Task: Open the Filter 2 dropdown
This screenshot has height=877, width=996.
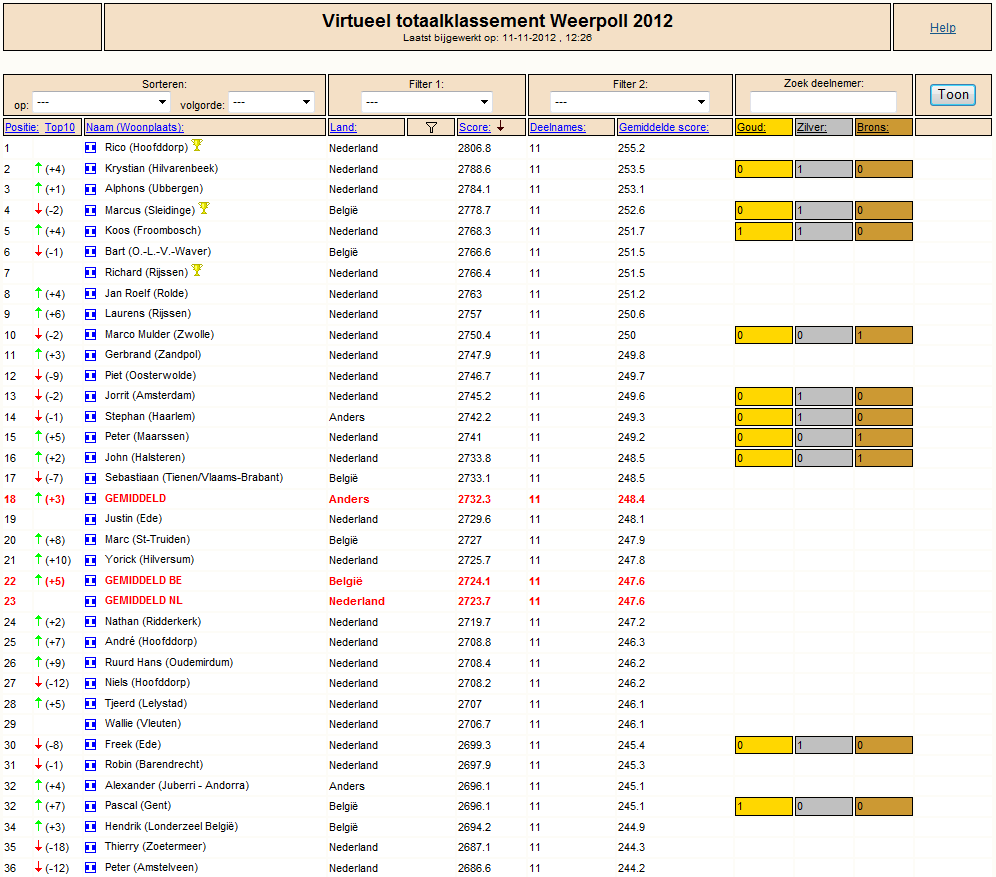Action: (629, 102)
